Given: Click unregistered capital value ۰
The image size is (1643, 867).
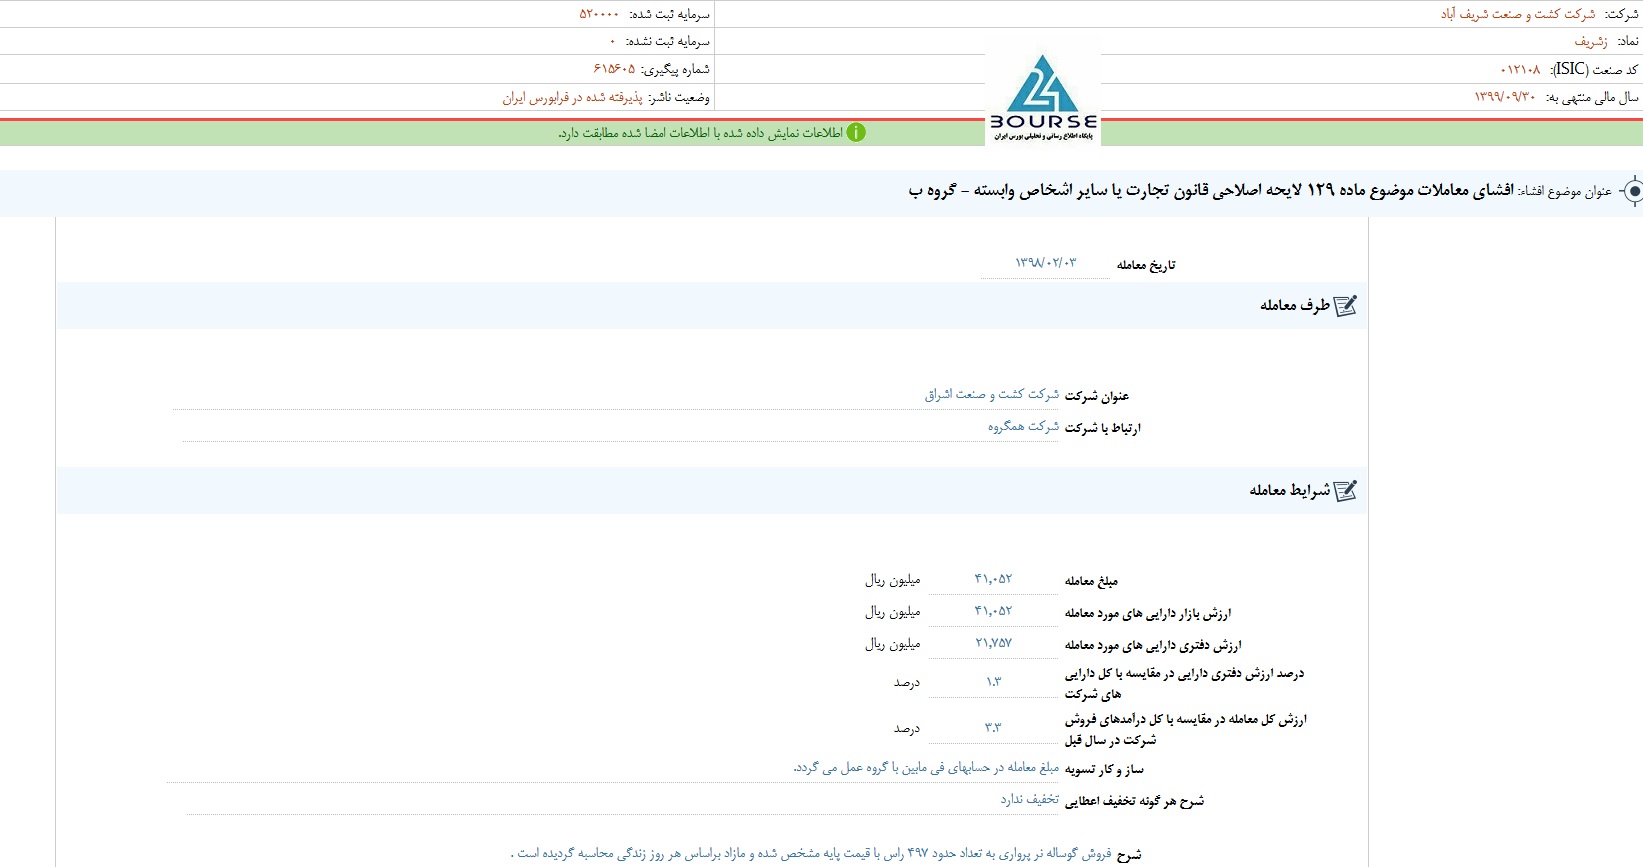Looking at the screenshot, I should (x=612, y=41).
